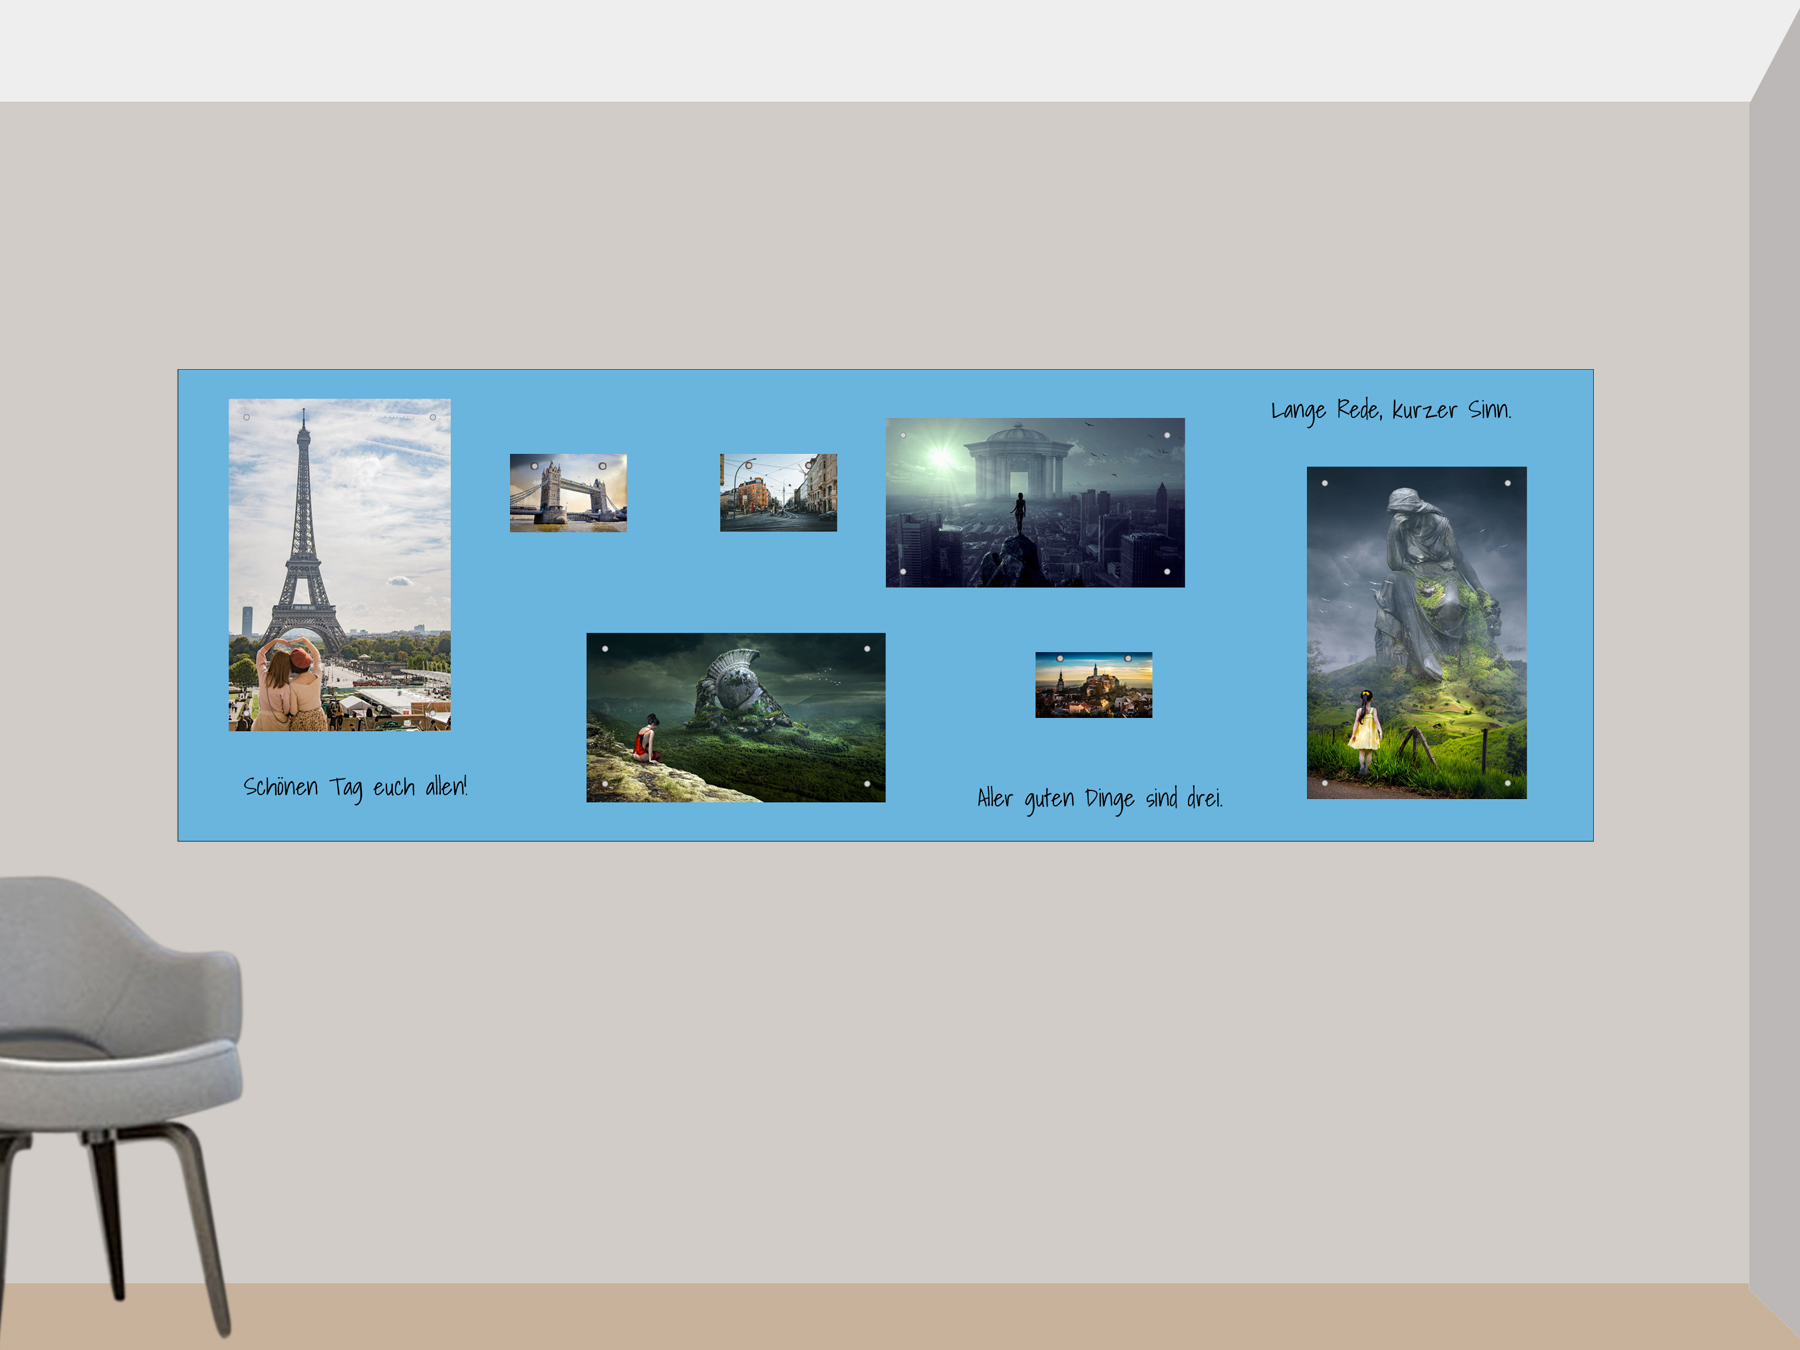Click the top-left pin on statue image
The image size is (1800, 1350).
(1325, 484)
